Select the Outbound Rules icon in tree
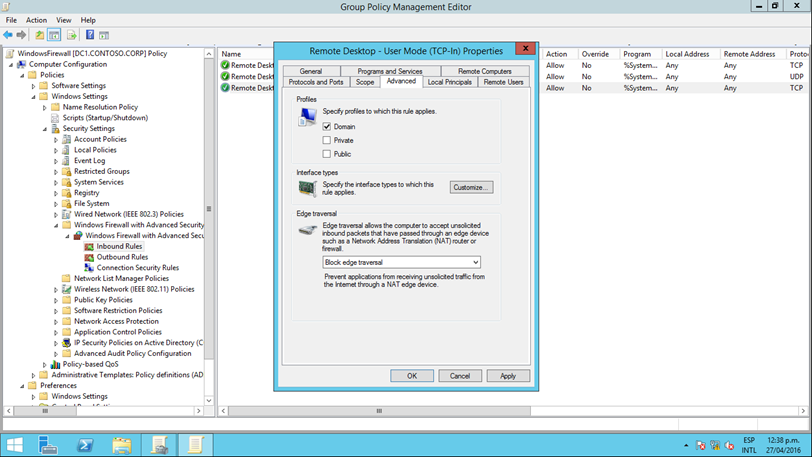 click(x=89, y=258)
